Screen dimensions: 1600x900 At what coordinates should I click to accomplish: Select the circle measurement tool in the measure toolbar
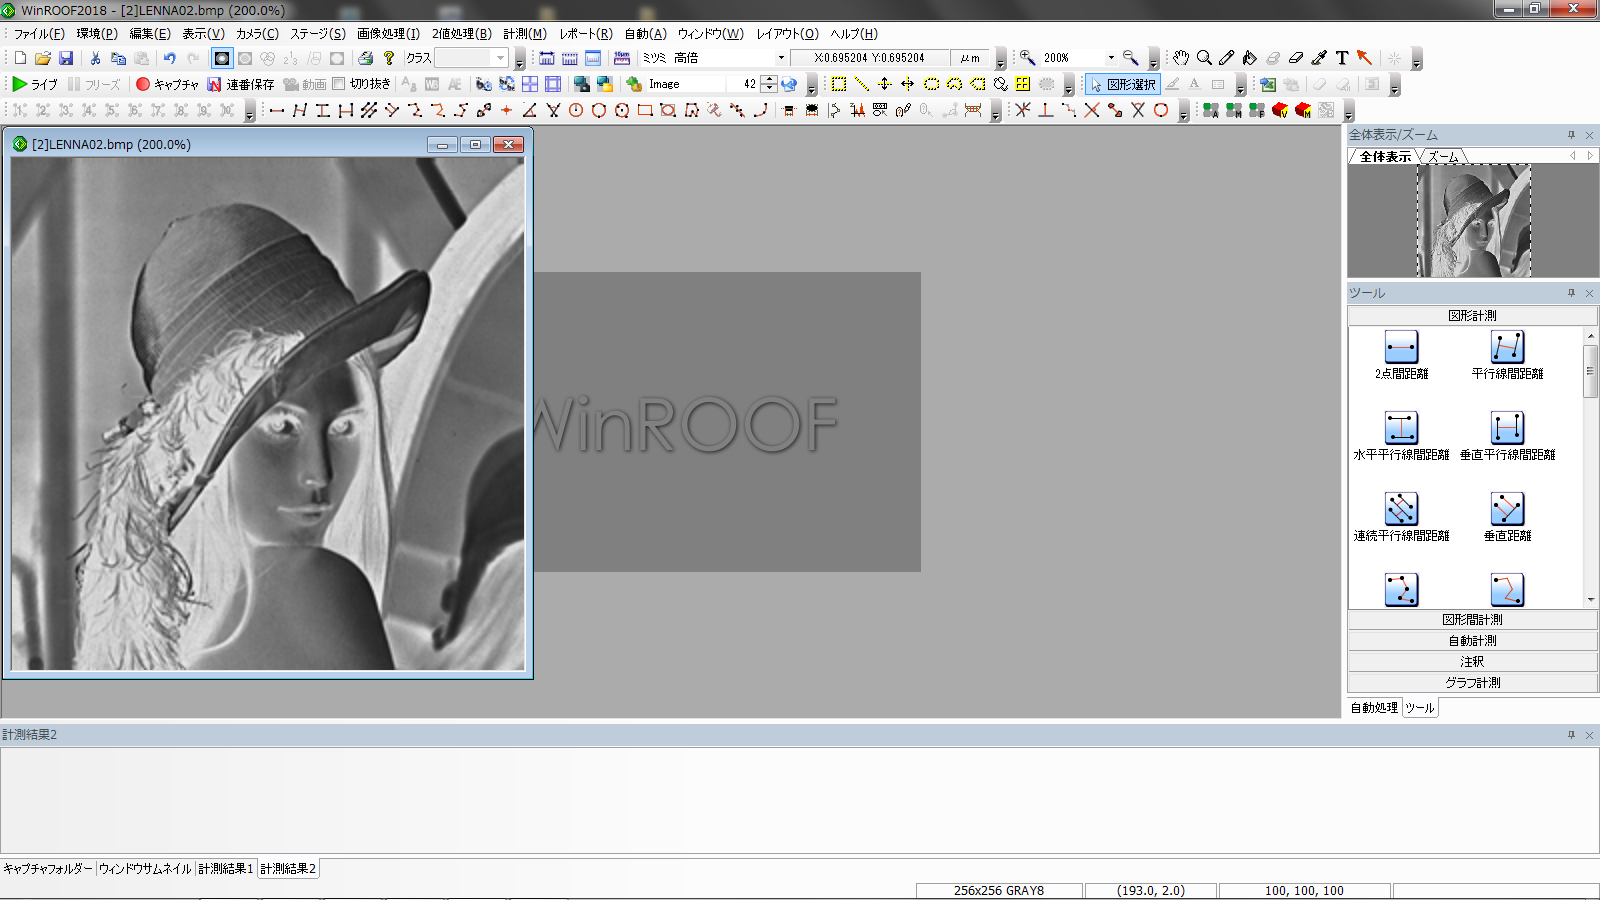tap(576, 110)
